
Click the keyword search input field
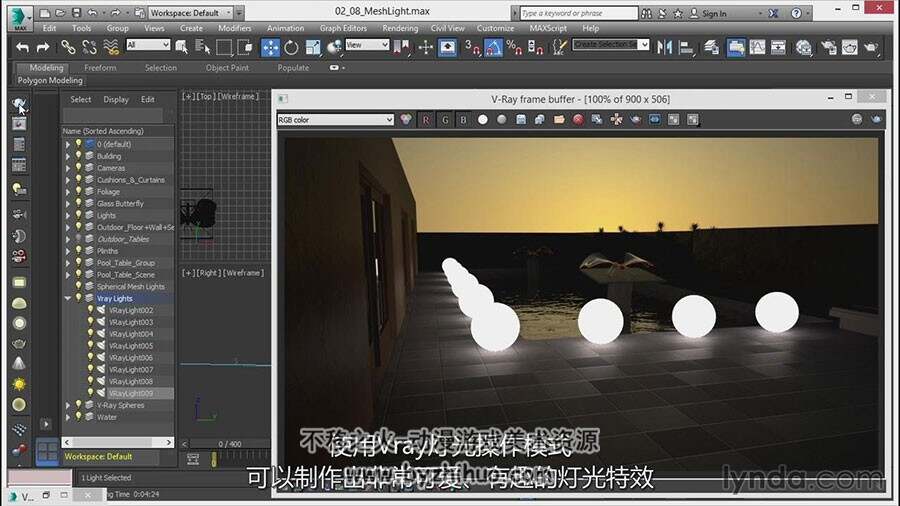[579, 13]
